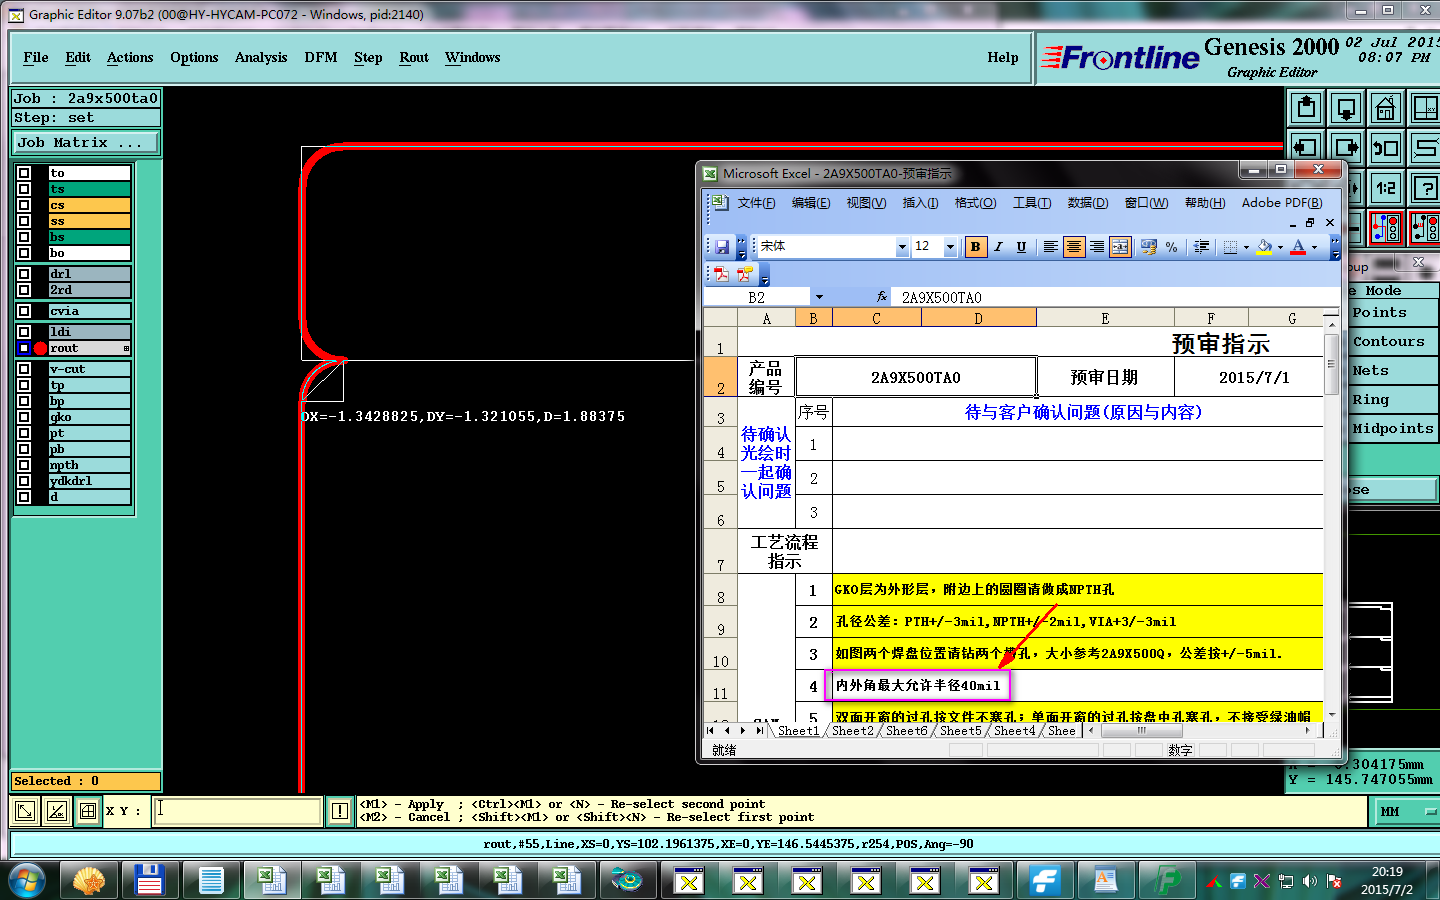Toggle Italic in Excel toolbar
1440x900 pixels.
tap(998, 247)
